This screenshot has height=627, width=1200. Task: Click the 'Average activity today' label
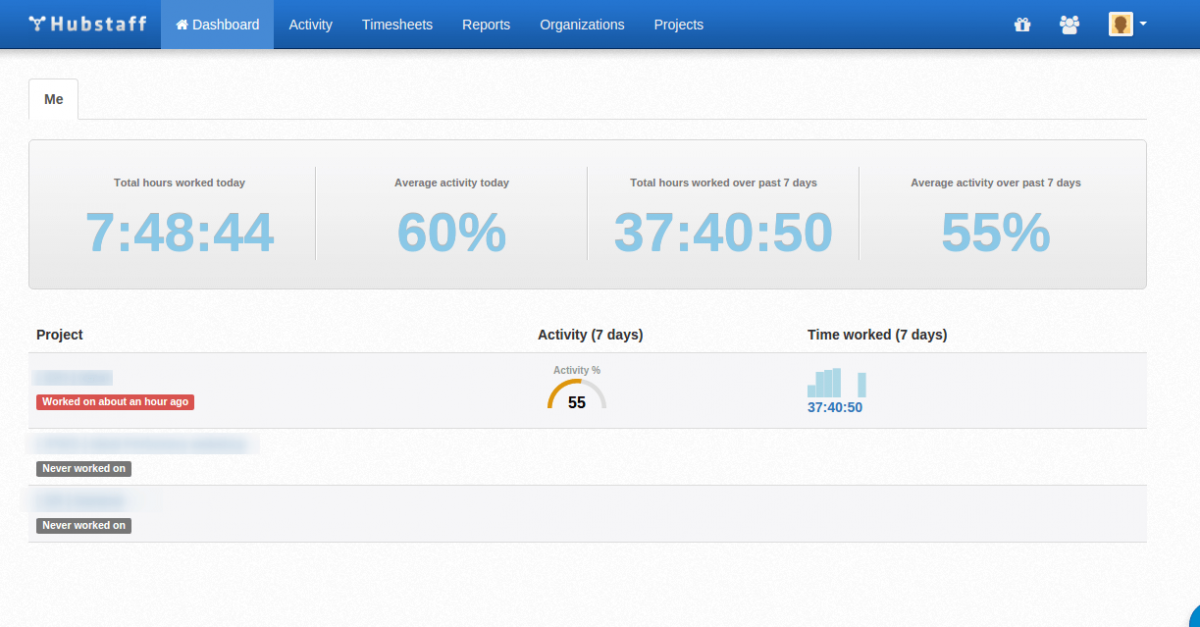point(452,183)
